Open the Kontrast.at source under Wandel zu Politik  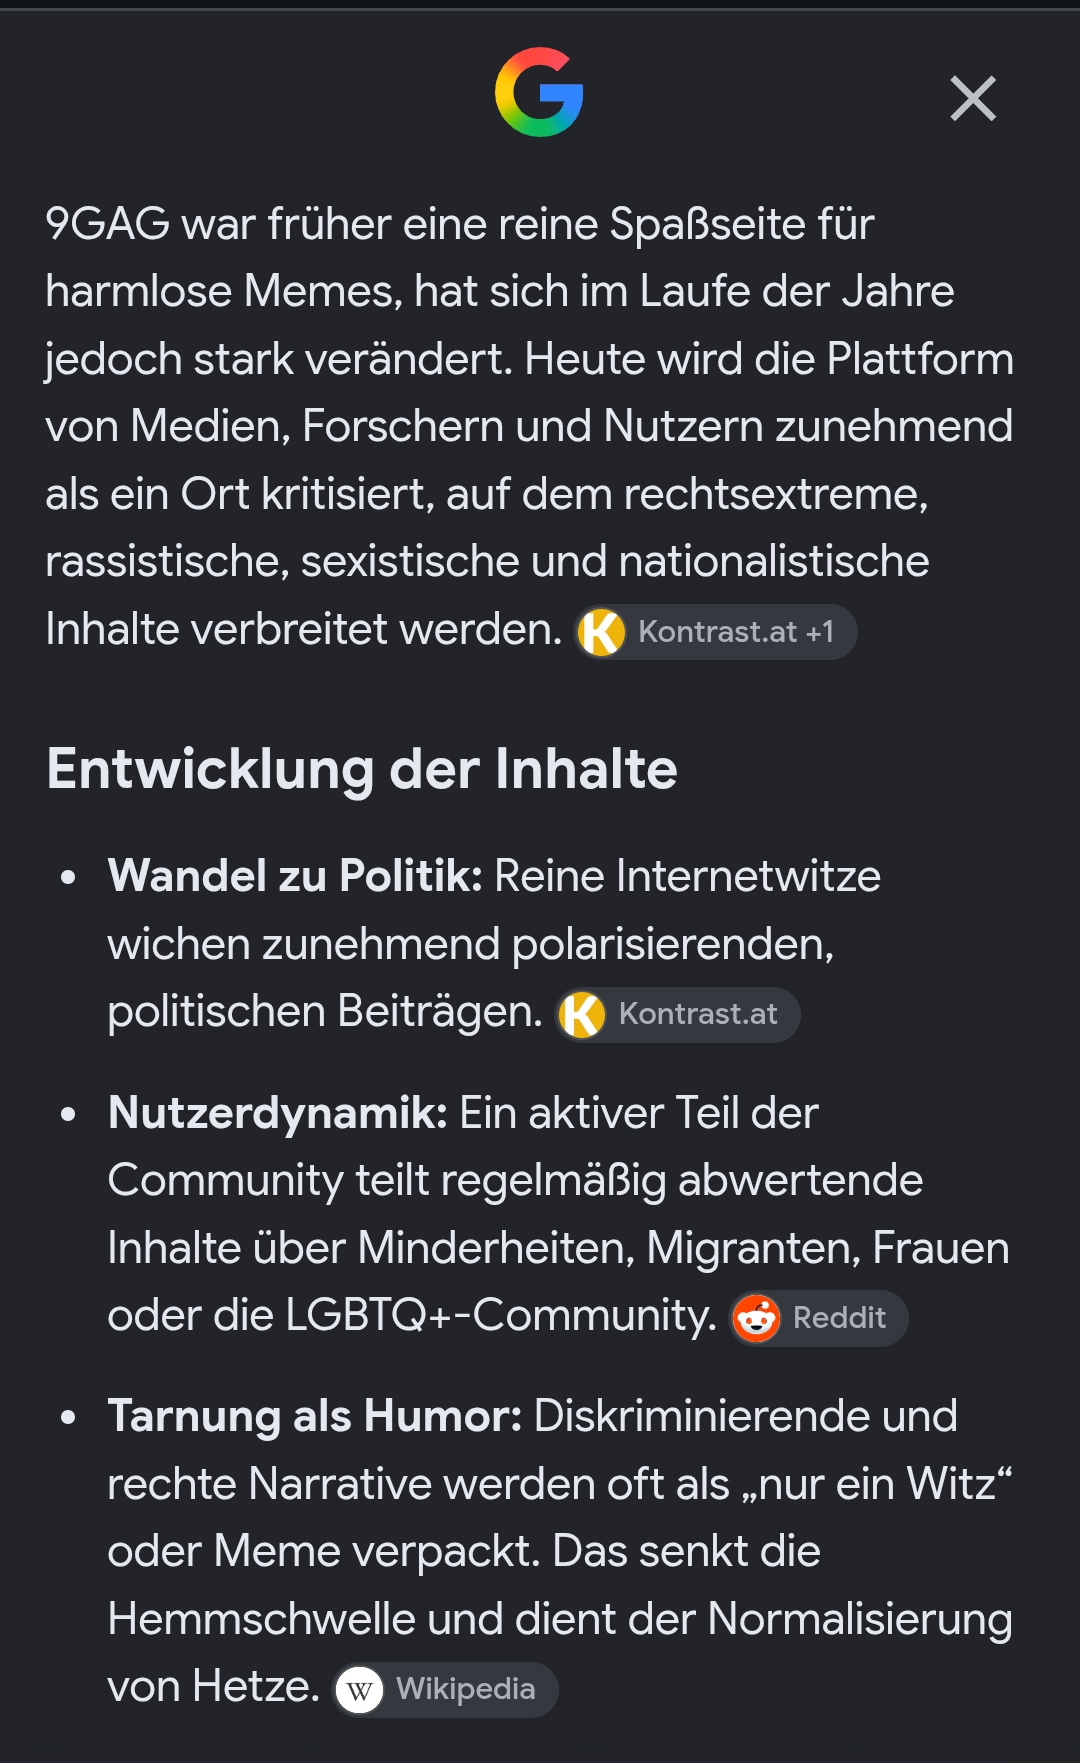(x=678, y=1015)
